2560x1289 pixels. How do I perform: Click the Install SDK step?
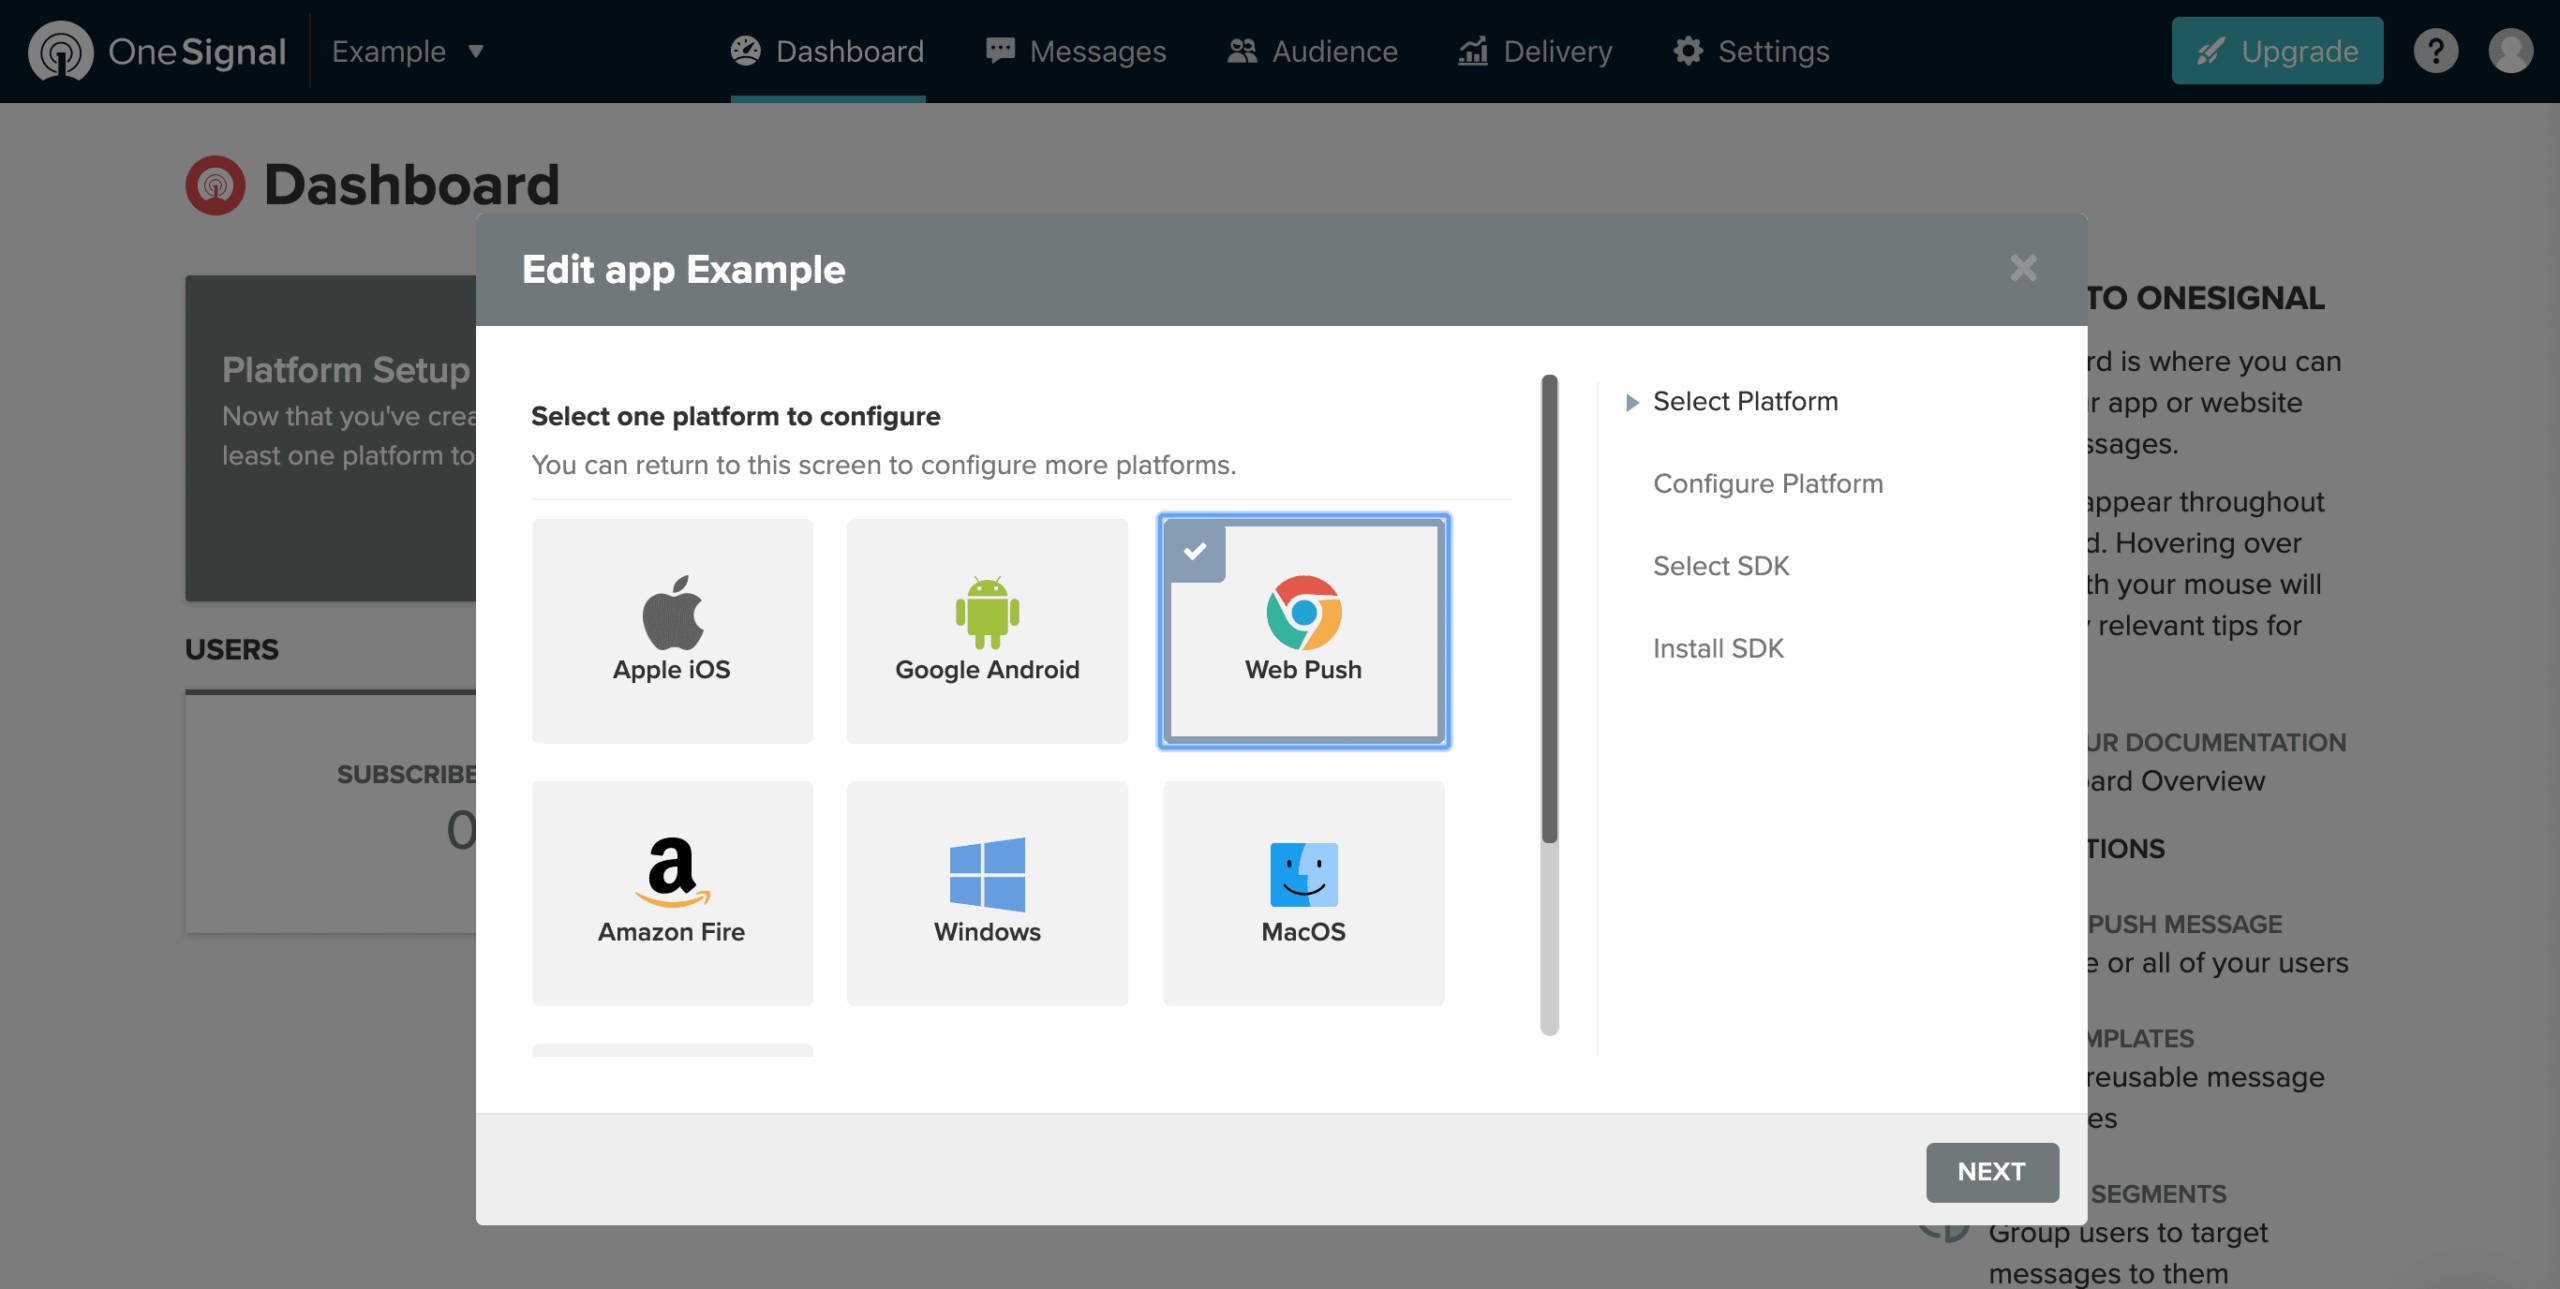pyautogui.click(x=1717, y=648)
